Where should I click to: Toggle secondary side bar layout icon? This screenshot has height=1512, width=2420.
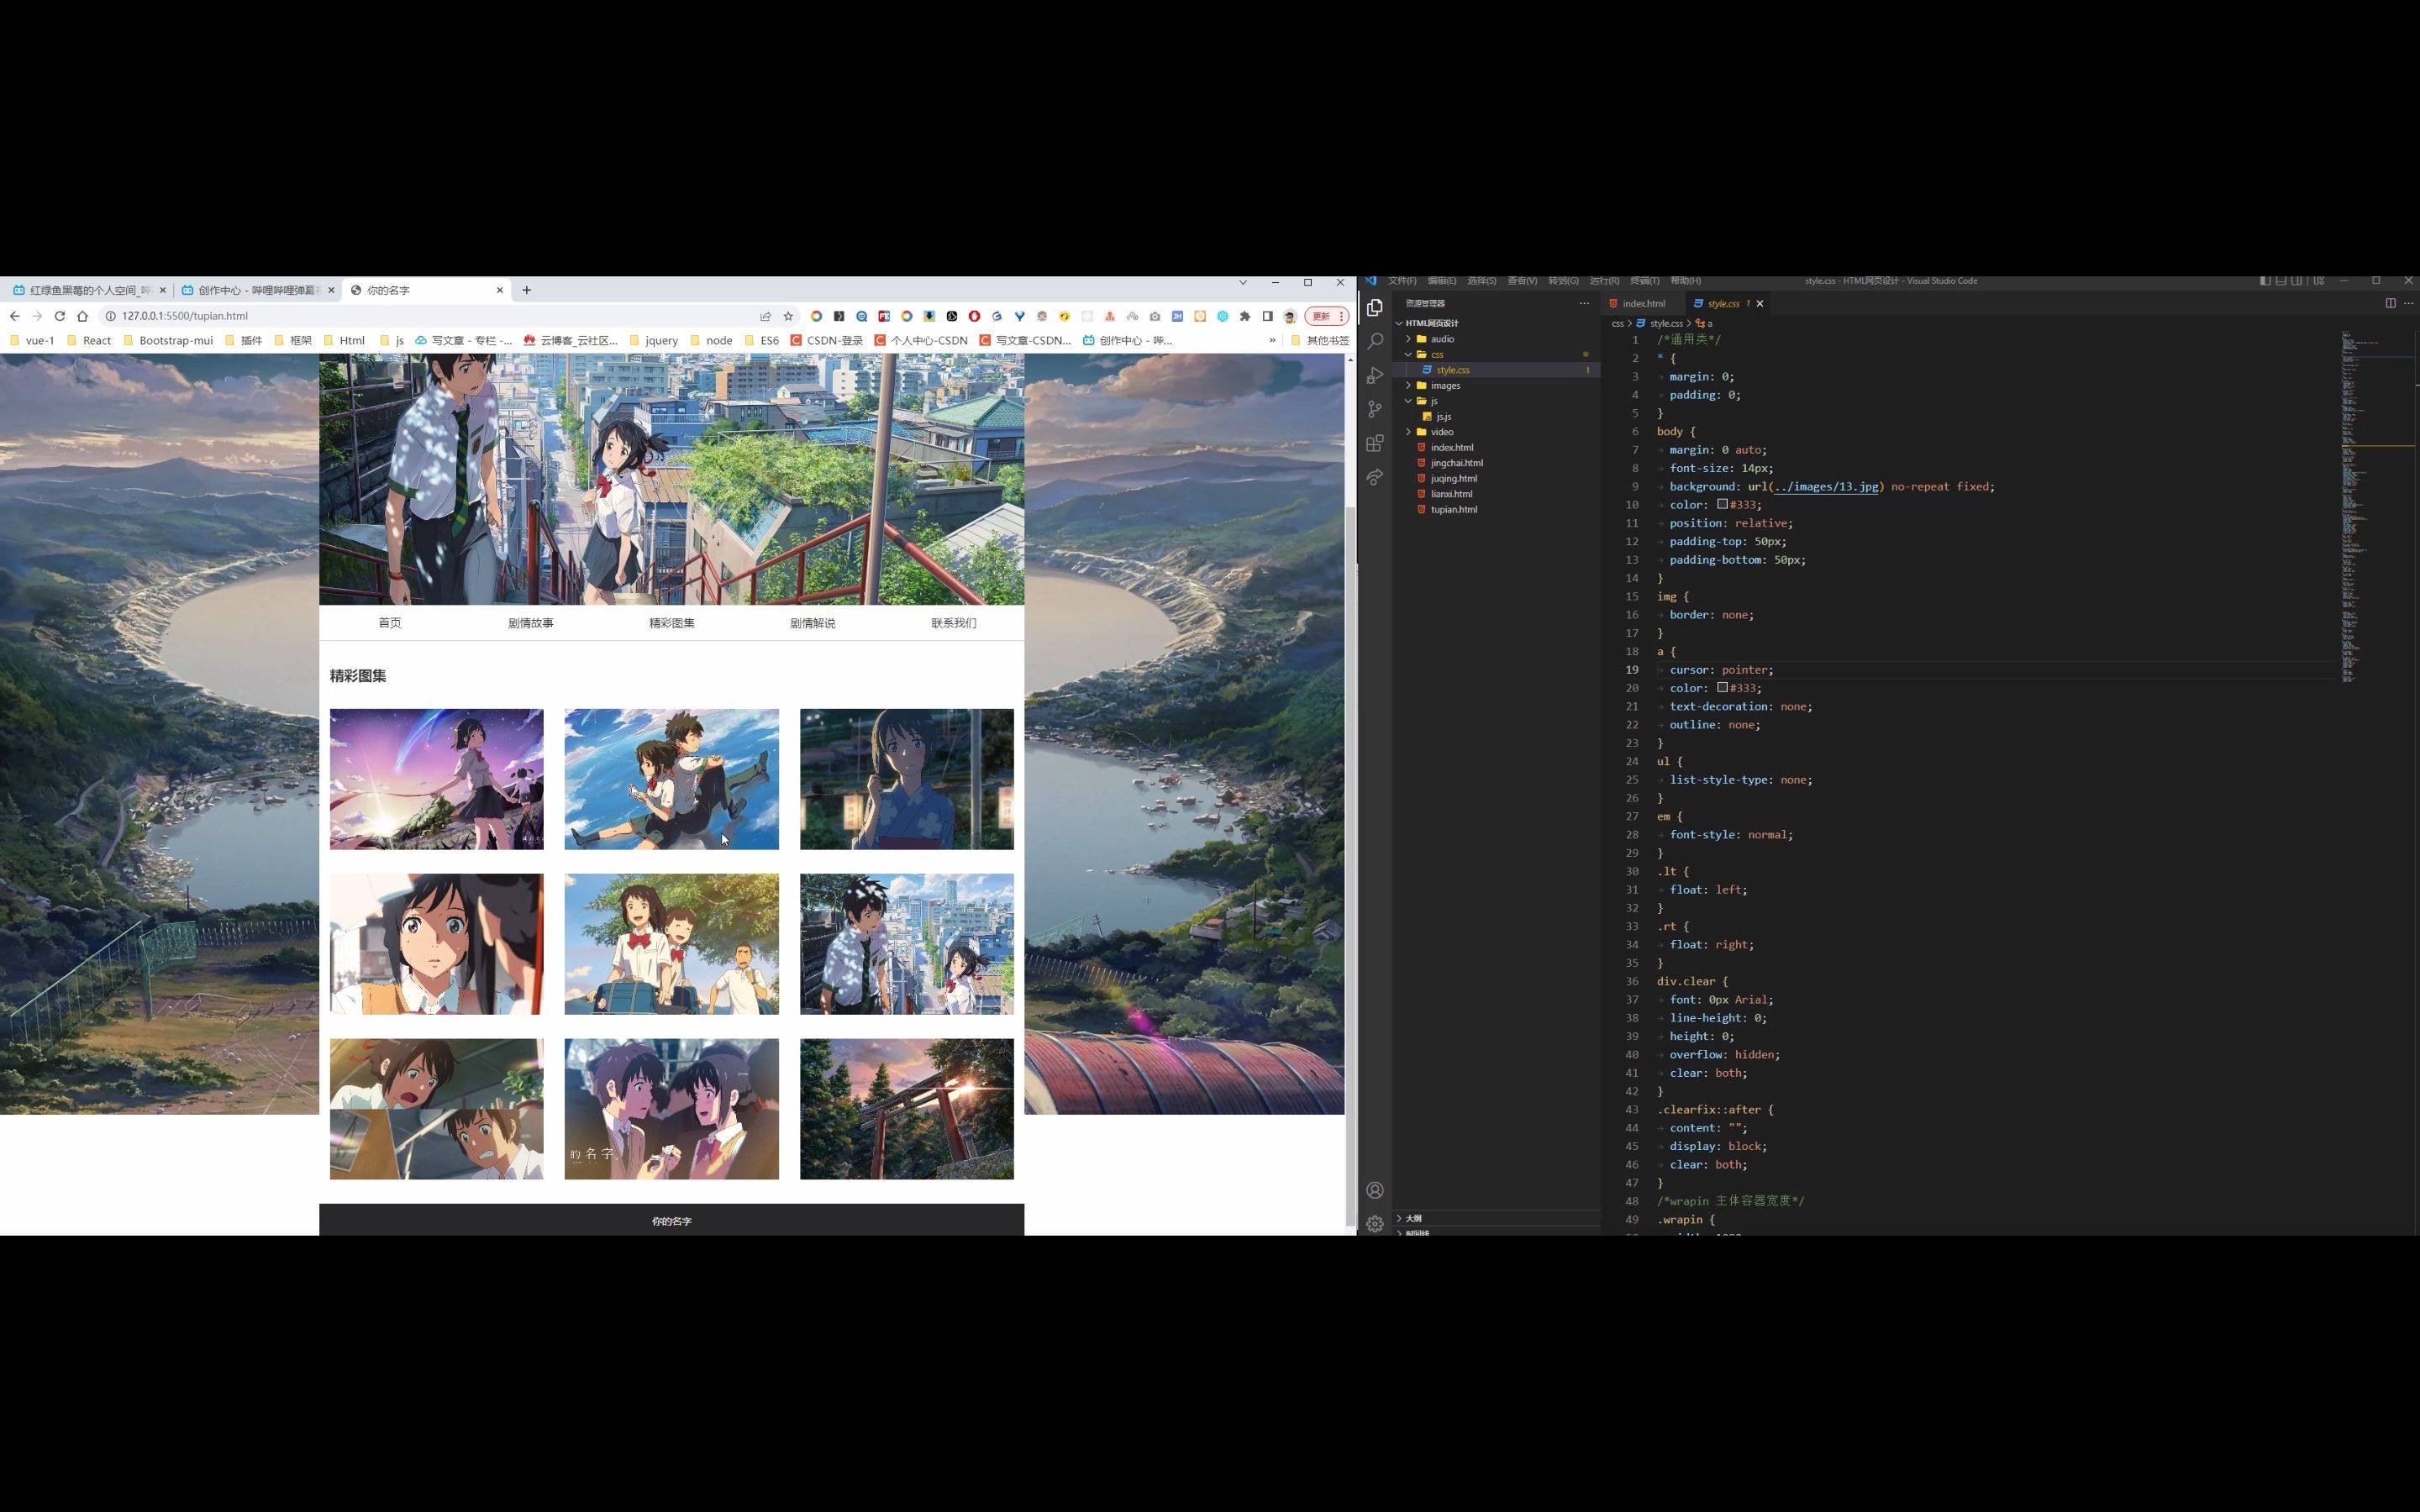[2297, 281]
